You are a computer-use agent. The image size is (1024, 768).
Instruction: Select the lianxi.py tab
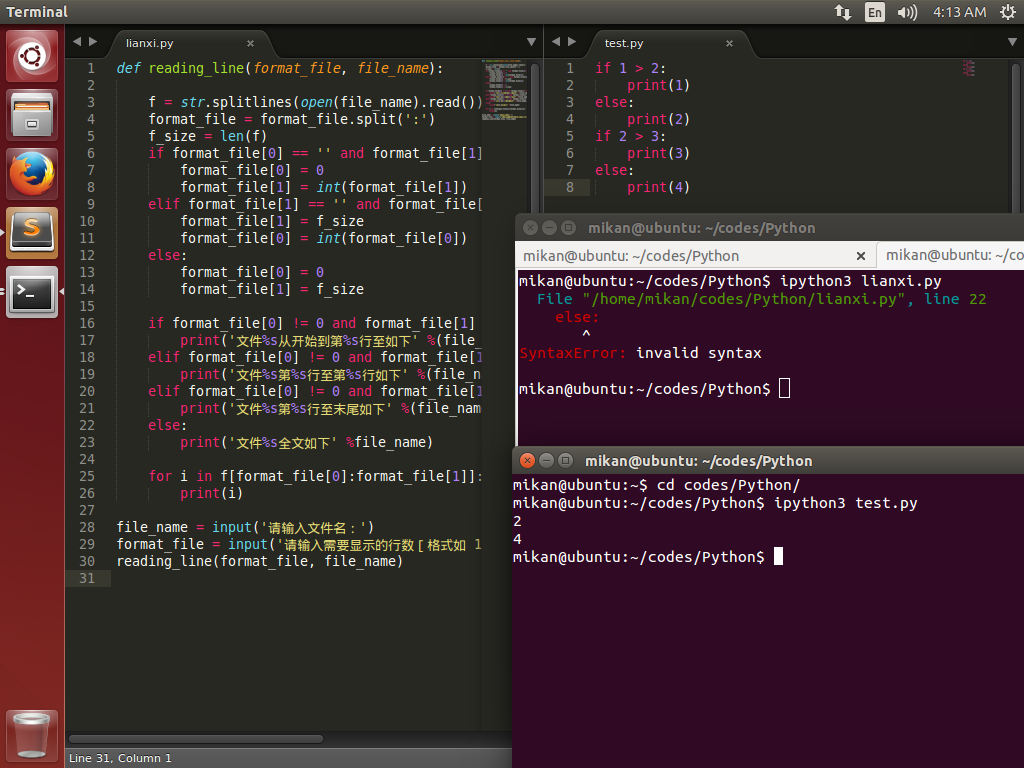coord(150,43)
